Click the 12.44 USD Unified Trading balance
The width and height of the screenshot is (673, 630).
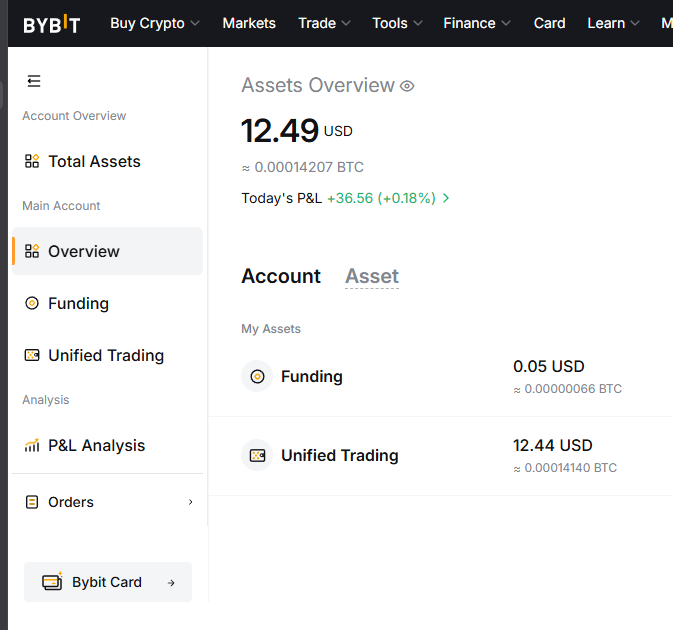click(x=553, y=445)
